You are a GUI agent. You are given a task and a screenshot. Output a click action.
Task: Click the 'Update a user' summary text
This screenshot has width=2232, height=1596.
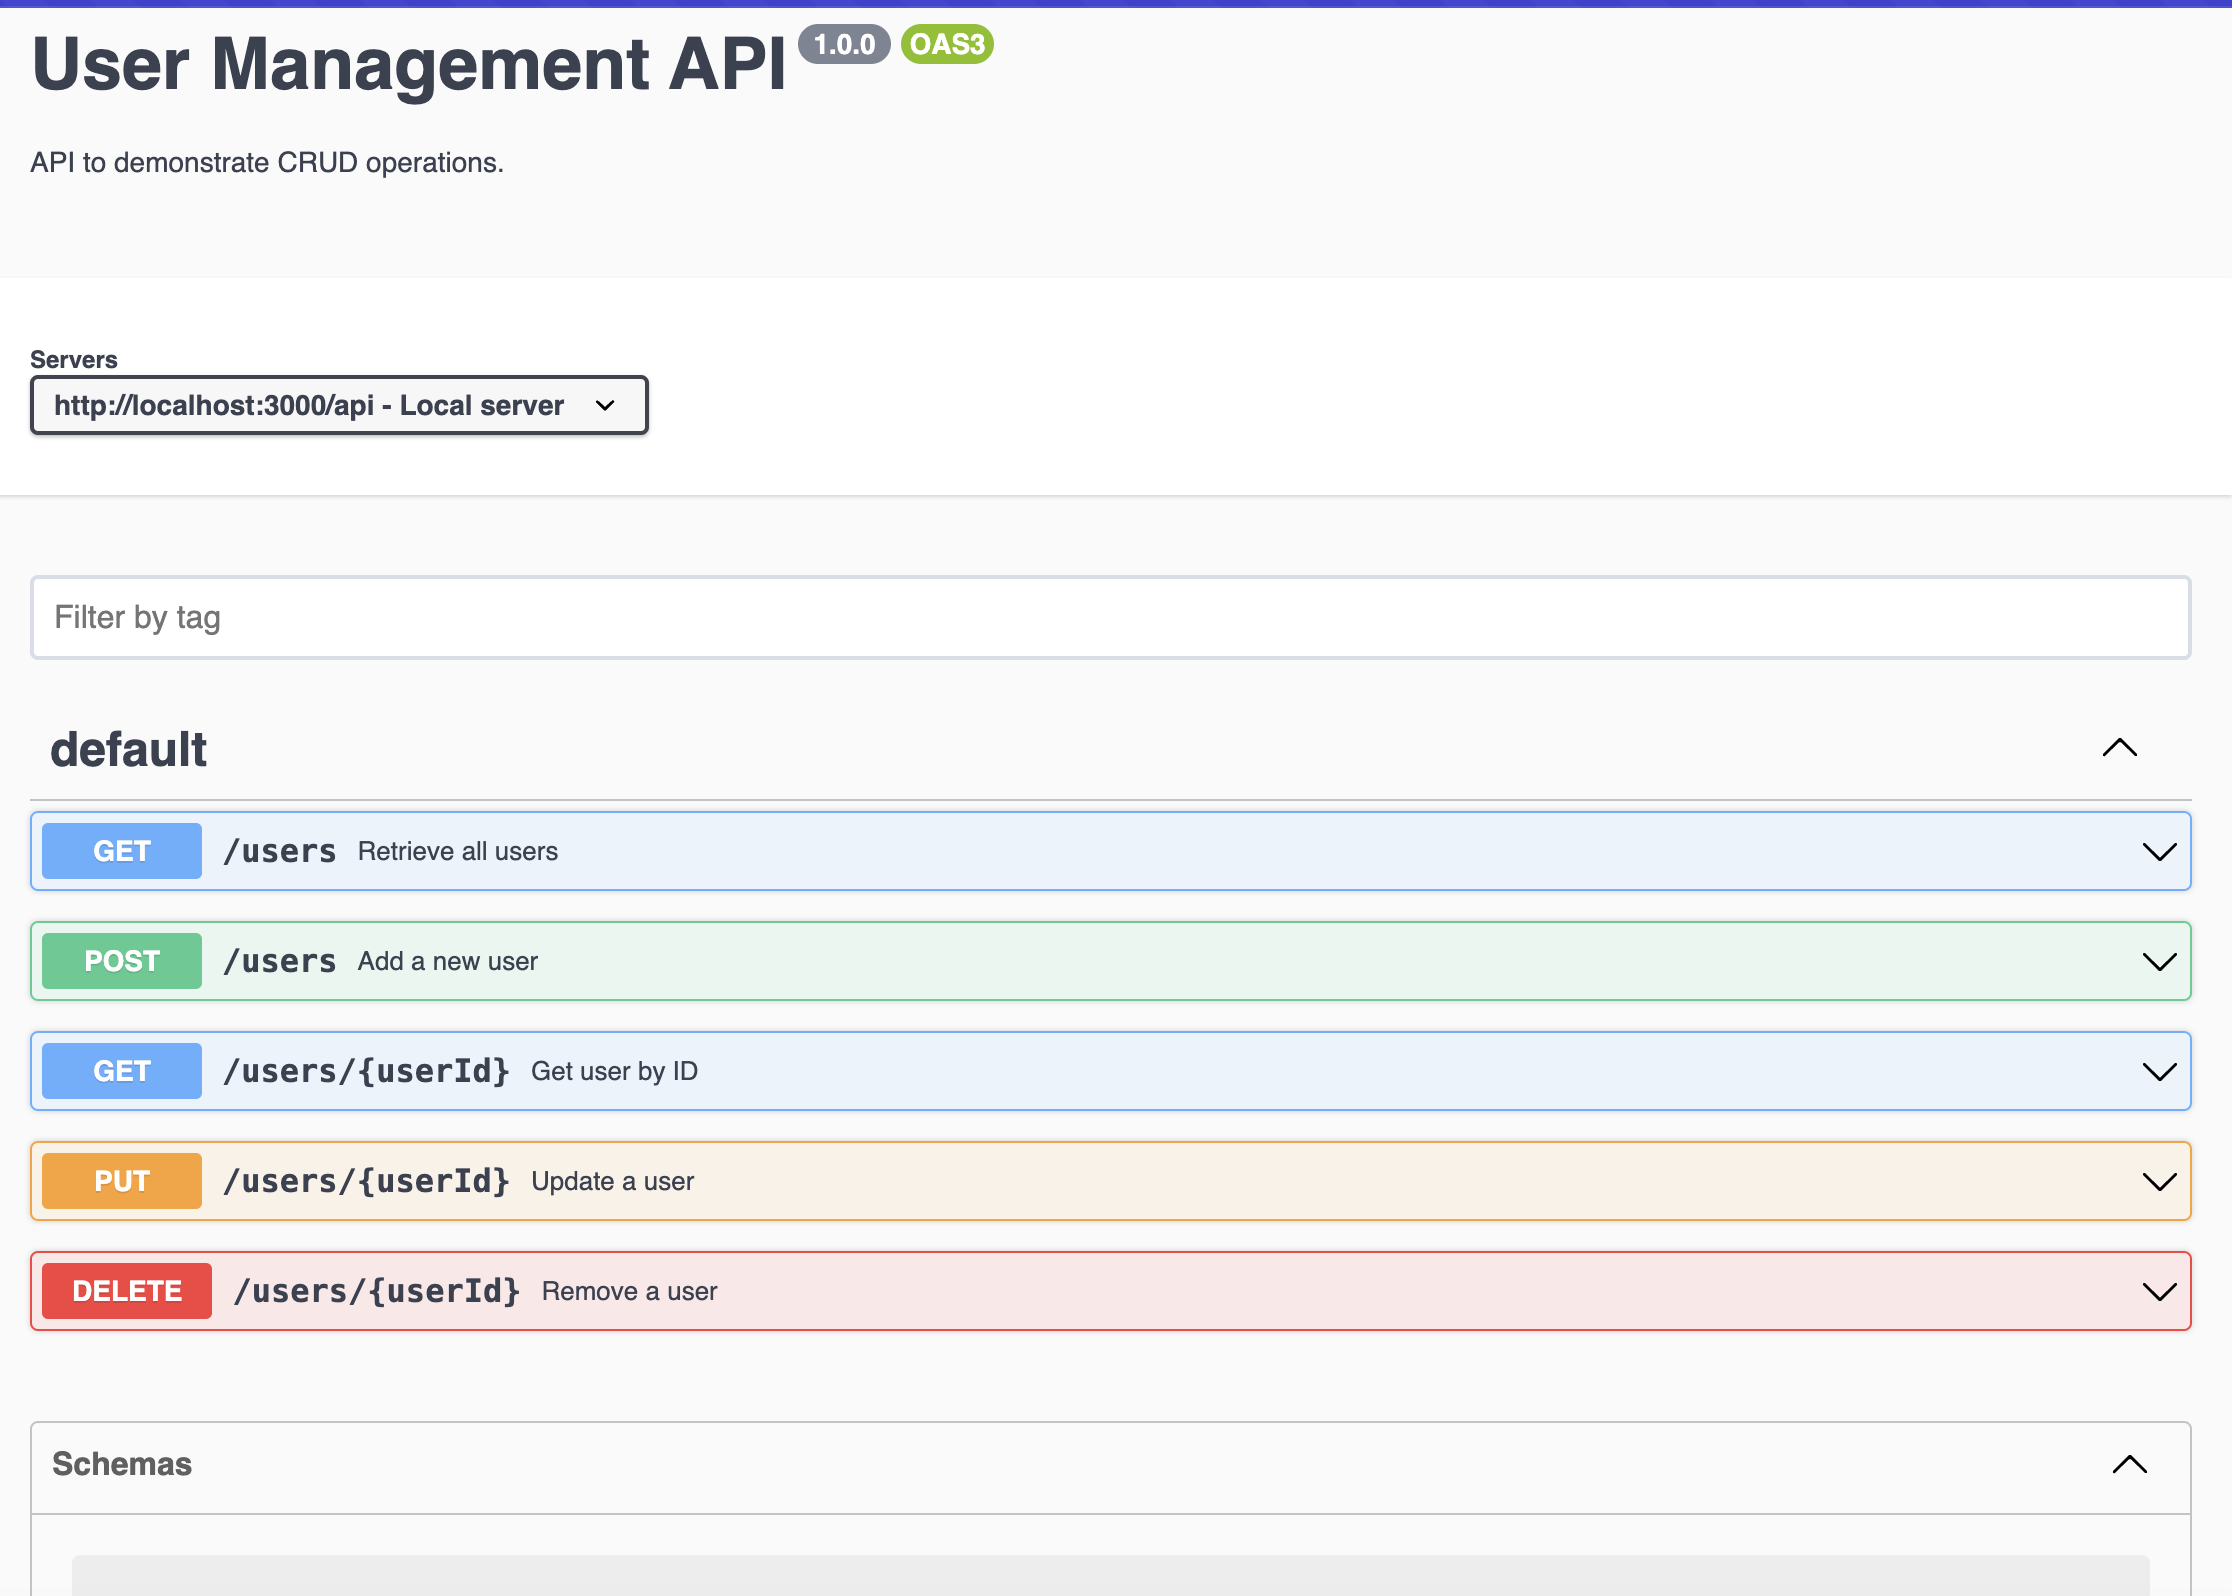coord(612,1181)
